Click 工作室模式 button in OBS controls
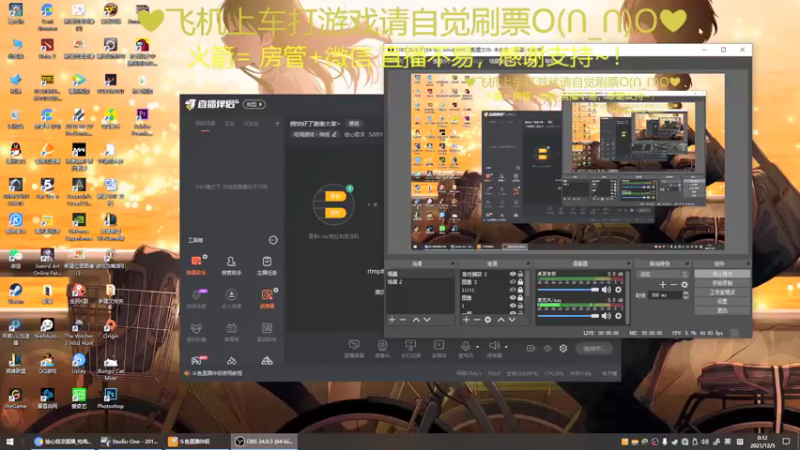 coord(722,292)
